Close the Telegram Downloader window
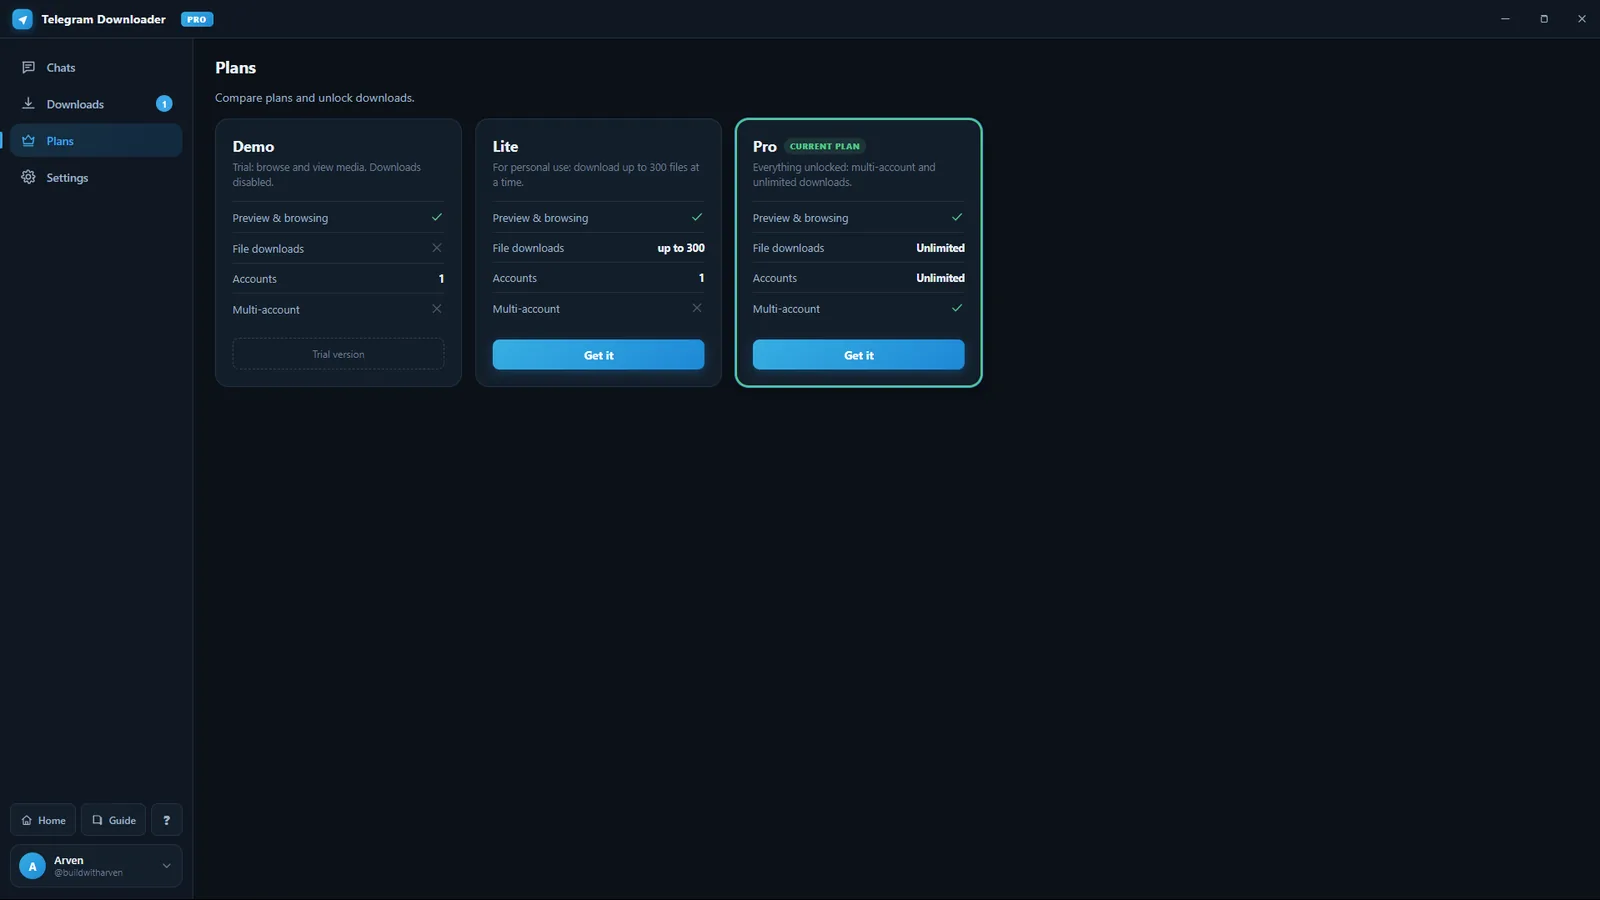The width and height of the screenshot is (1600, 900). coord(1582,19)
